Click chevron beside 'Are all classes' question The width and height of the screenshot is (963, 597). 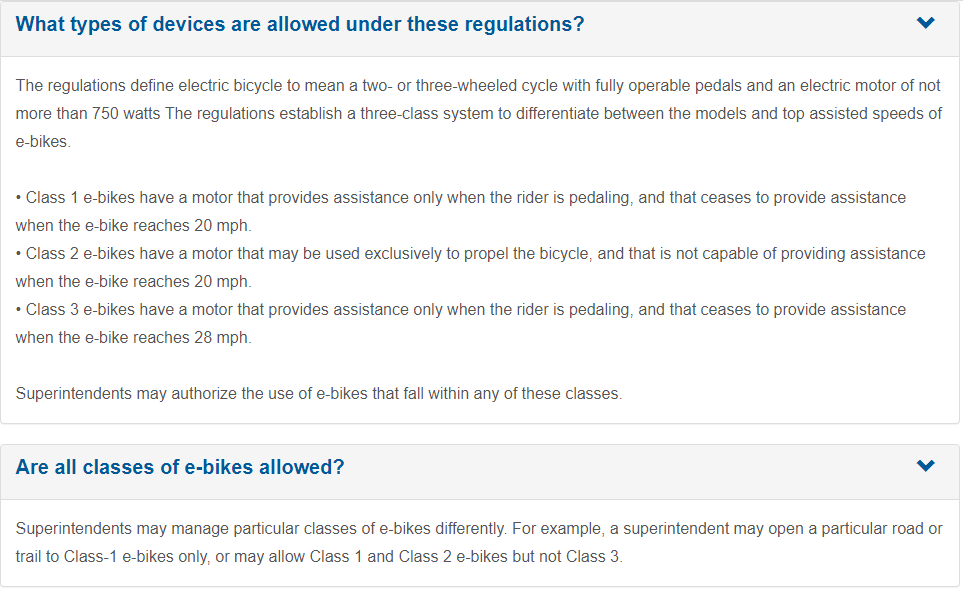click(926, 466)
